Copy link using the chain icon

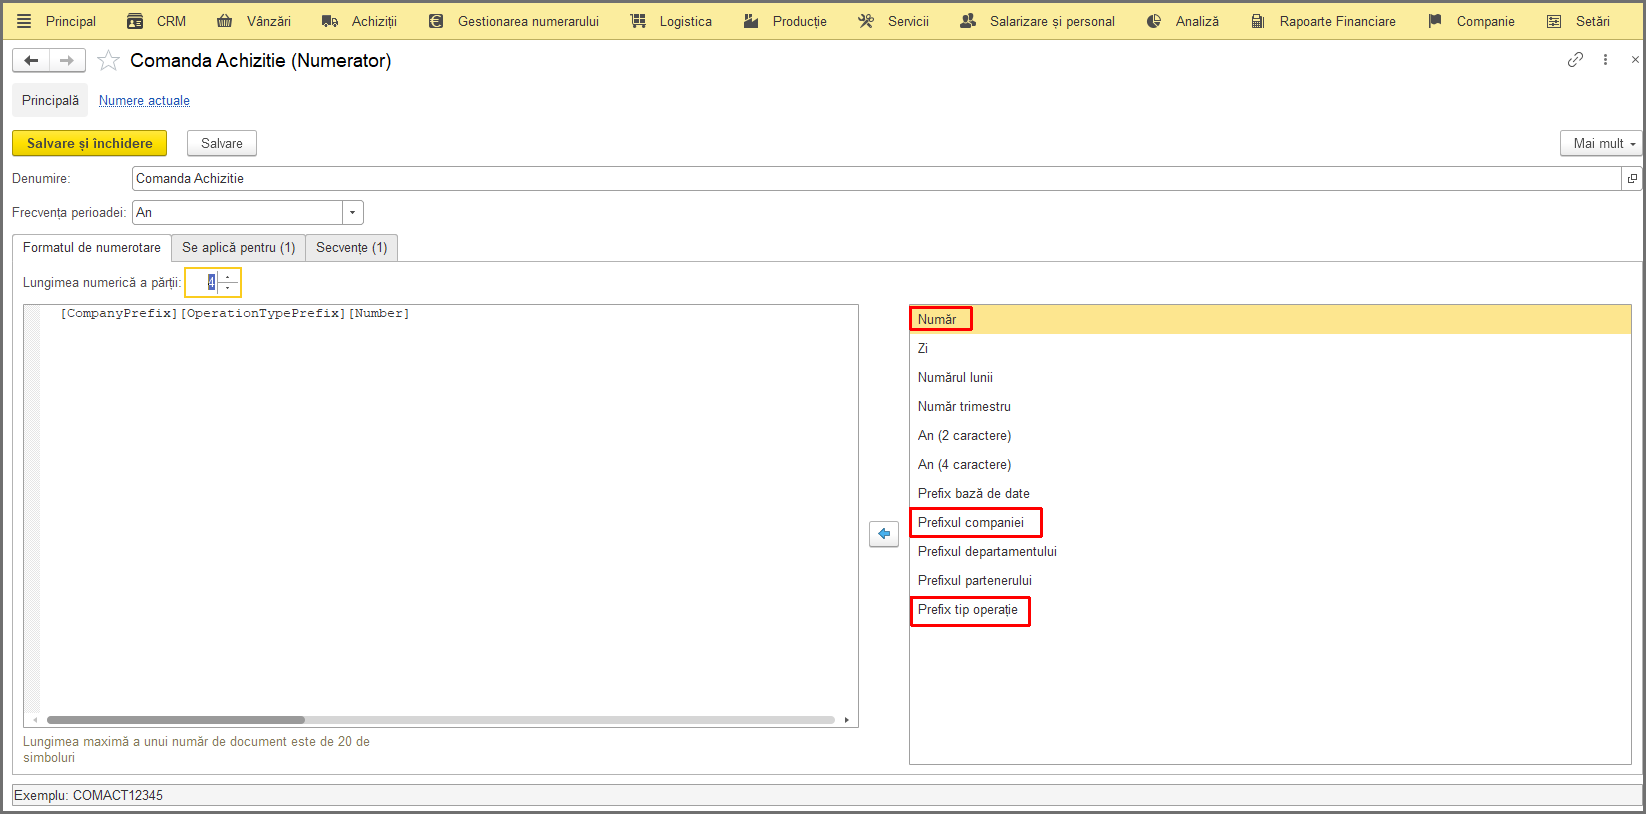1575,60
